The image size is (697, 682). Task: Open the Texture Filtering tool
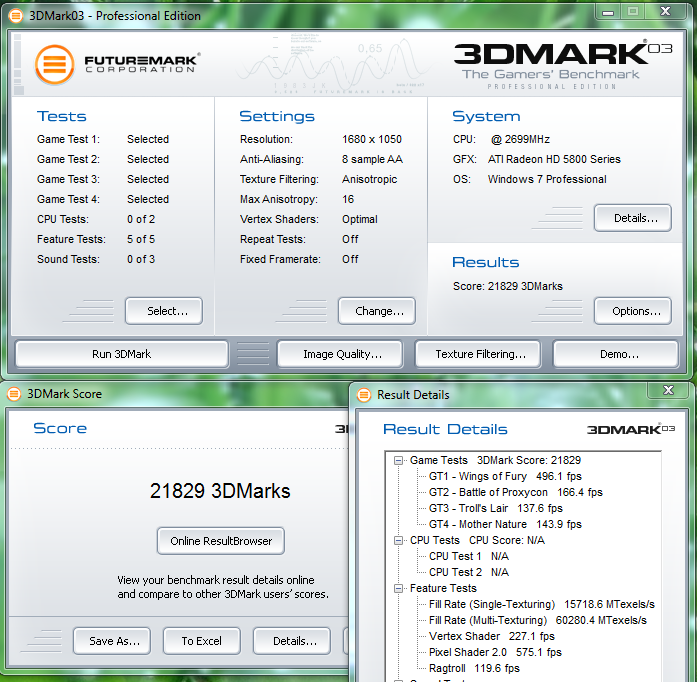(478, 354)
